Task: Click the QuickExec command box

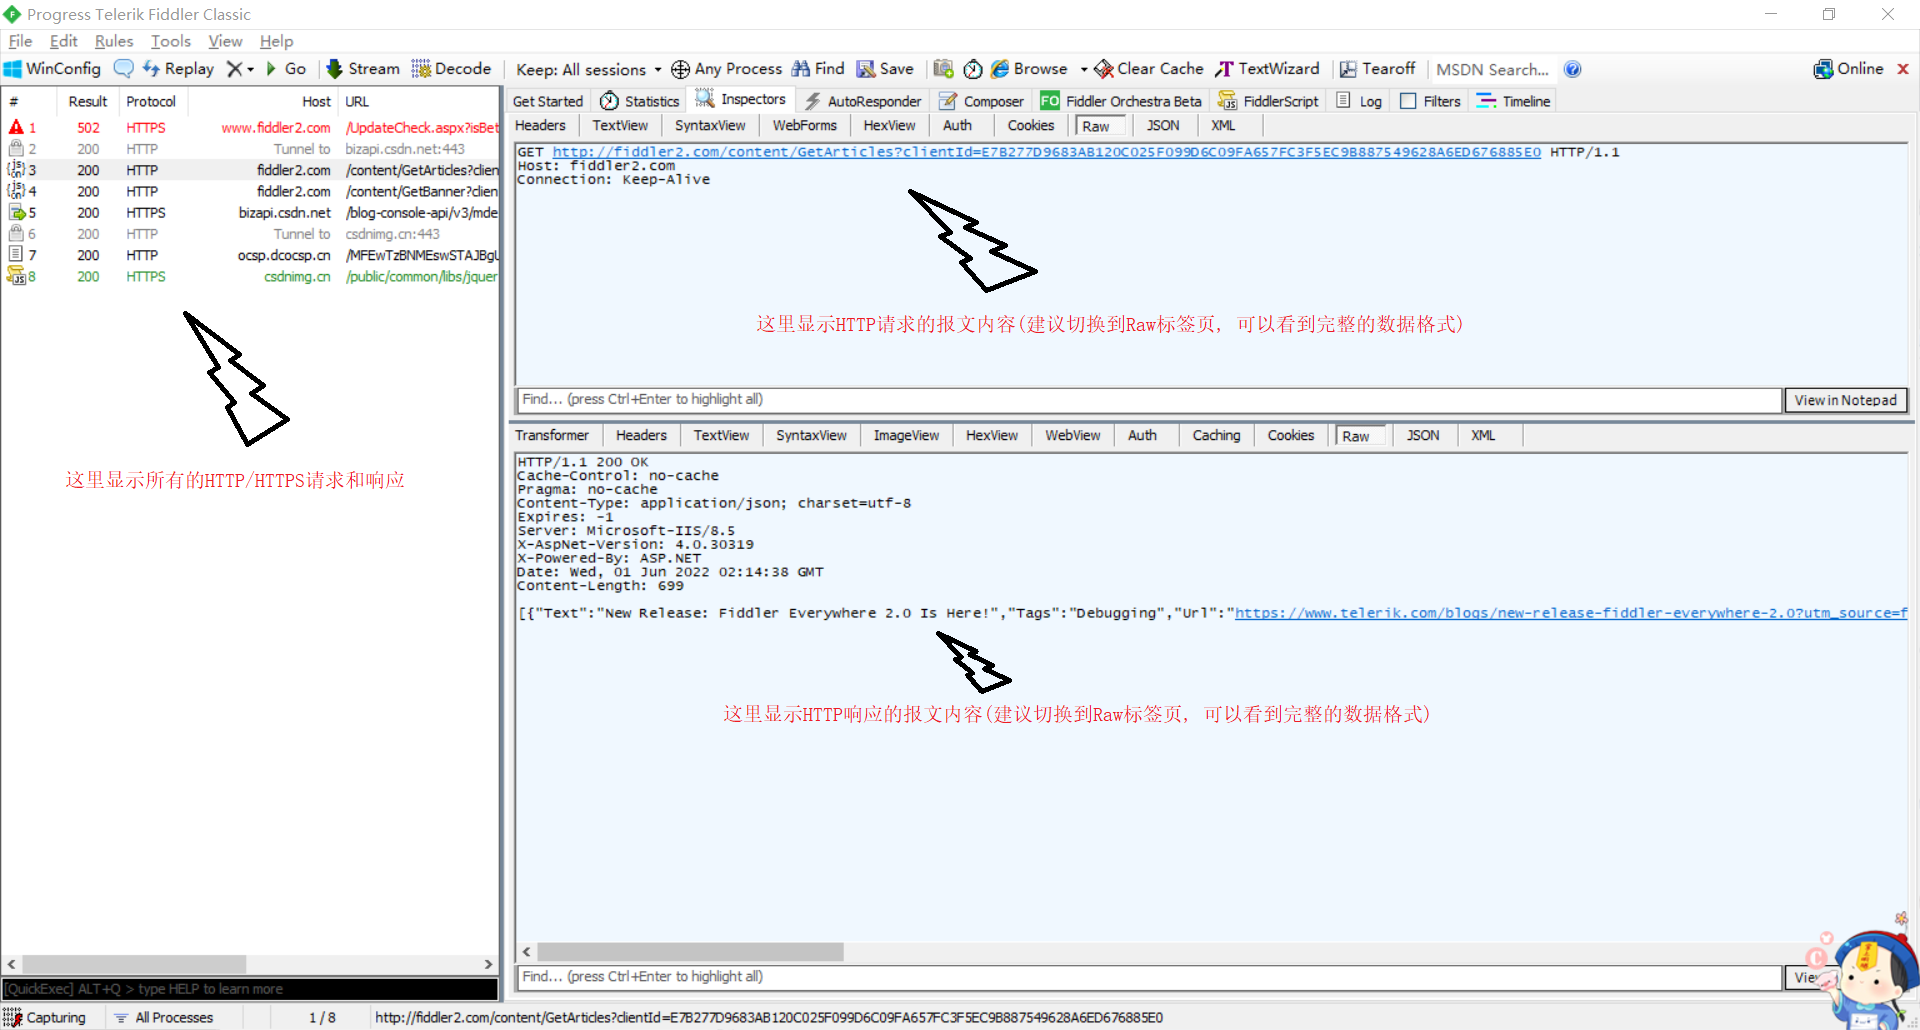Action: point(250,989)
